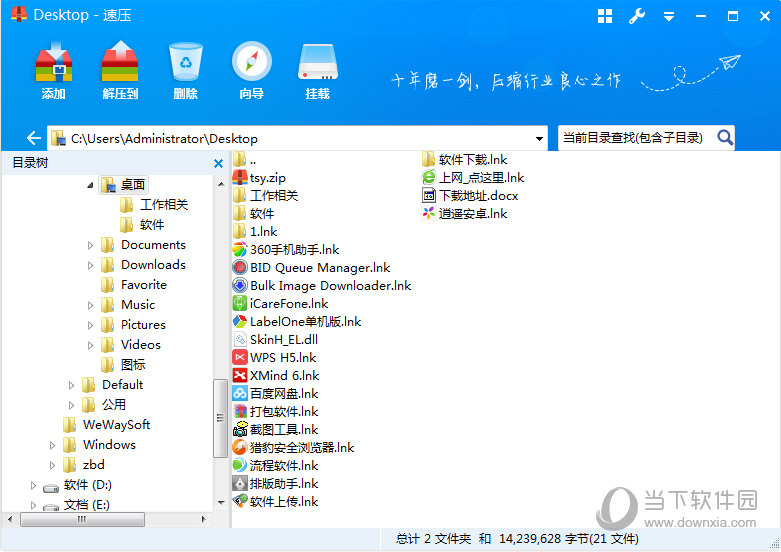
Task: Expand the Documents tree node
Action: click(x=90, y=245)
